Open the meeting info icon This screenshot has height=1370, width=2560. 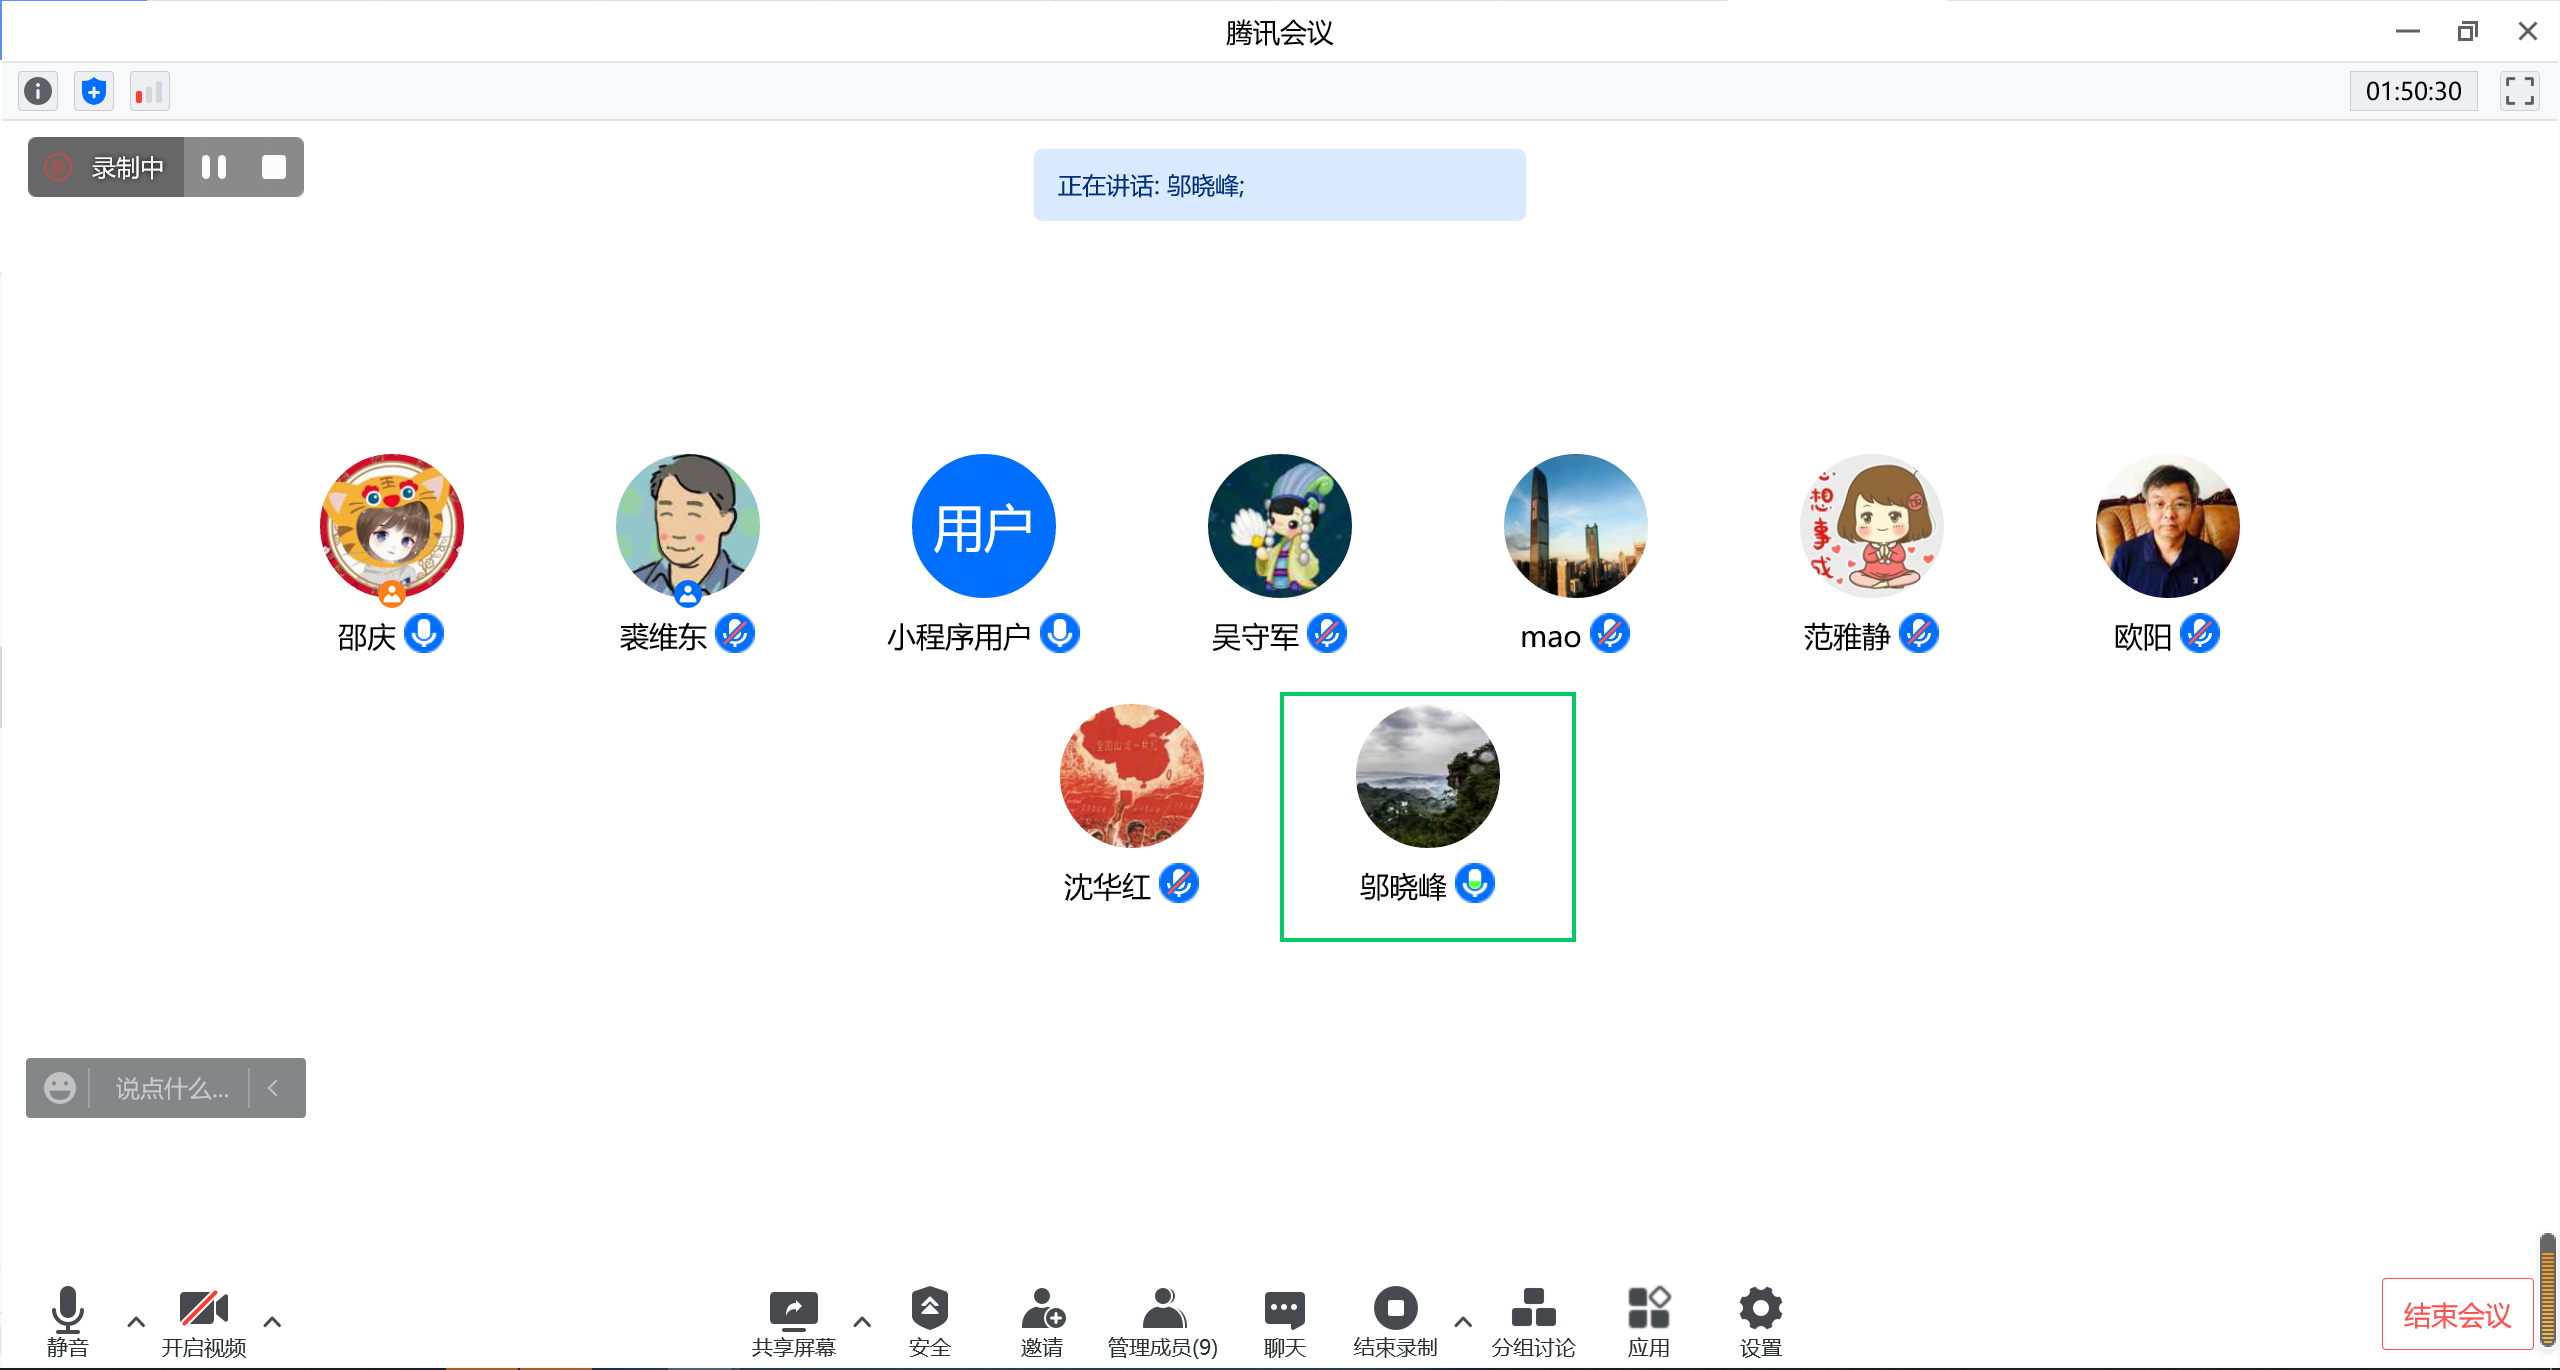click(x=38, y=91)
